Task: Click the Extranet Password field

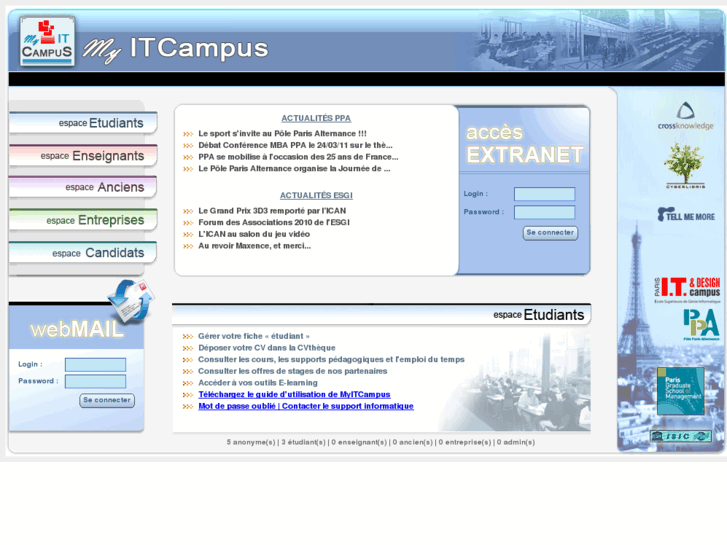Action: (544, 212)
